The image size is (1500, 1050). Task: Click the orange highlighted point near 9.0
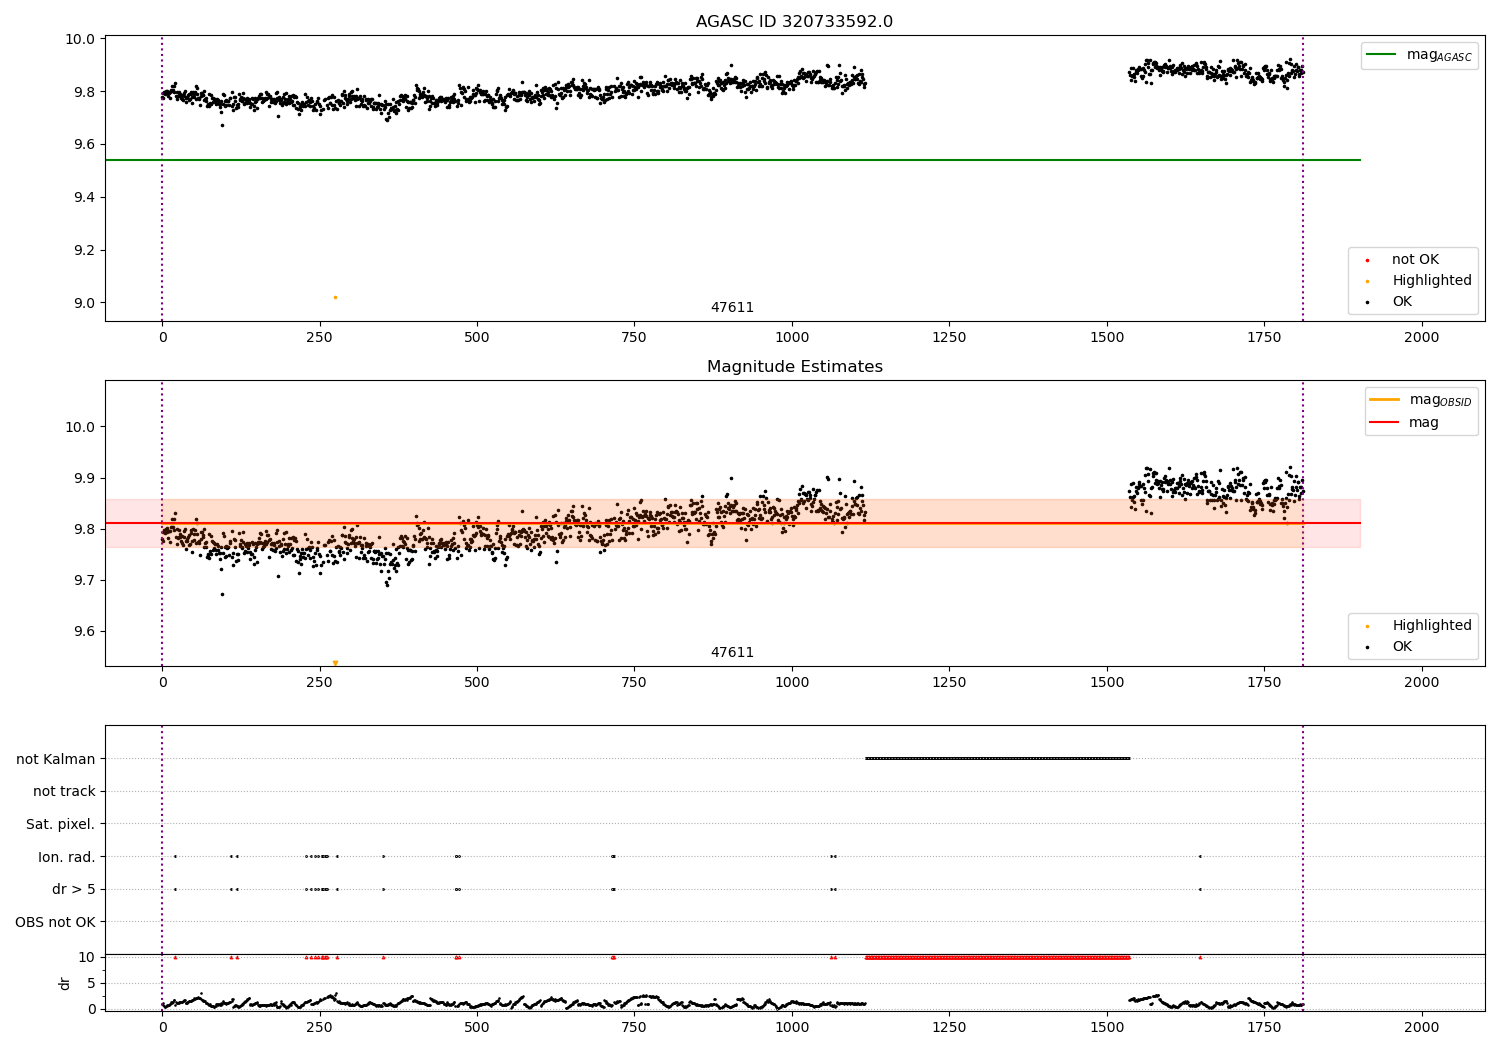335,297
